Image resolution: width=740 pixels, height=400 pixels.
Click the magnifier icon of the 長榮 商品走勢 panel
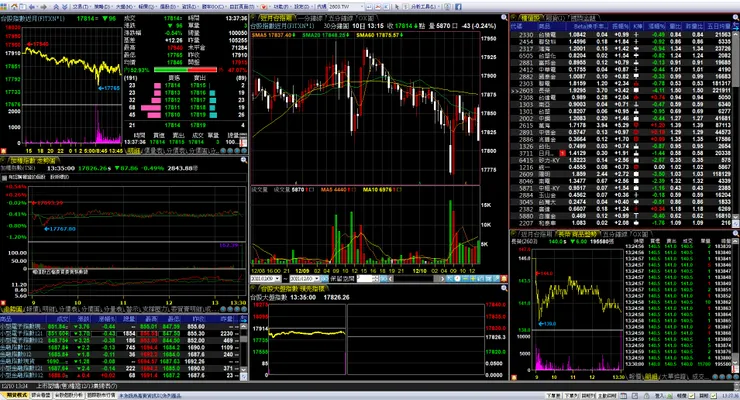click(x=735, y=233)
